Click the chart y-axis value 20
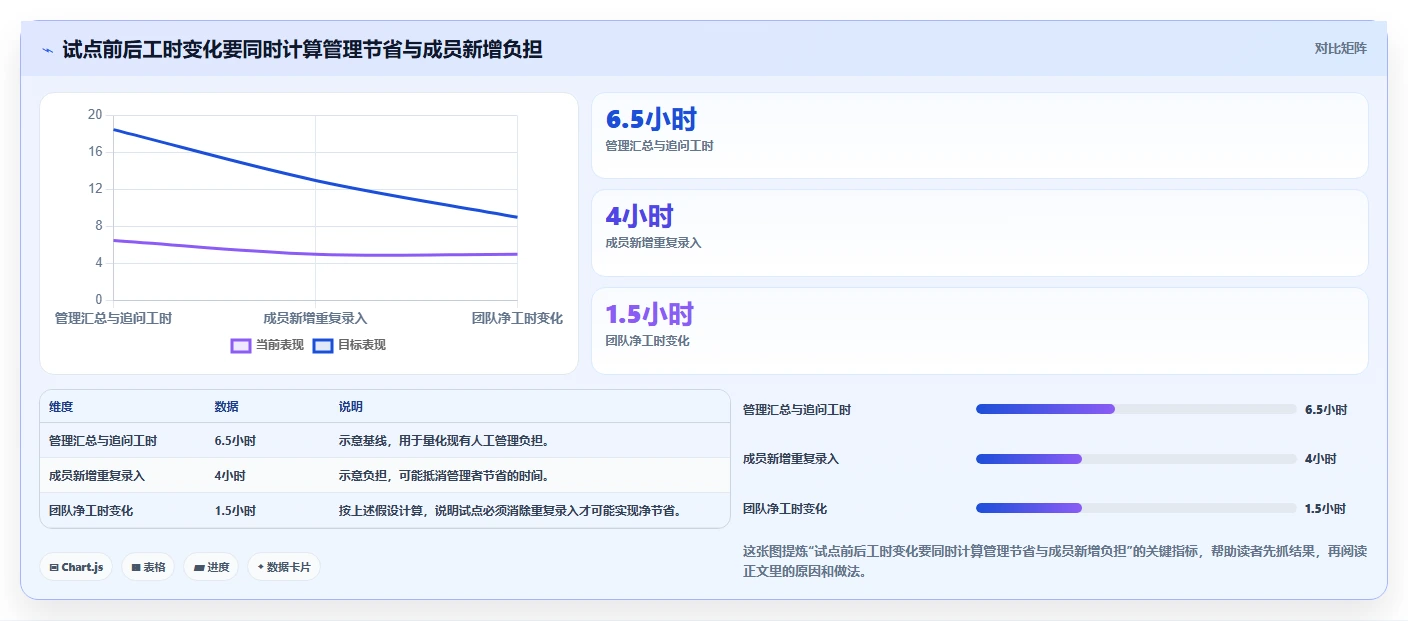The height and width of the screenshot is (621, 1408). click(x=95, y=115)
